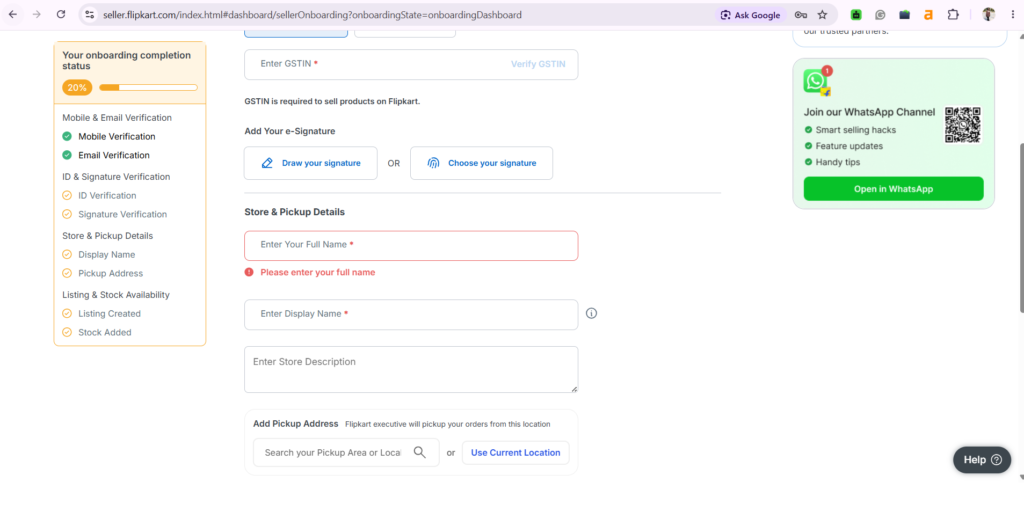Click the WhatsApp logo icon with badge
This screenshot has height=519, width=1024.
pyautogui.click(x=816, y=82)
